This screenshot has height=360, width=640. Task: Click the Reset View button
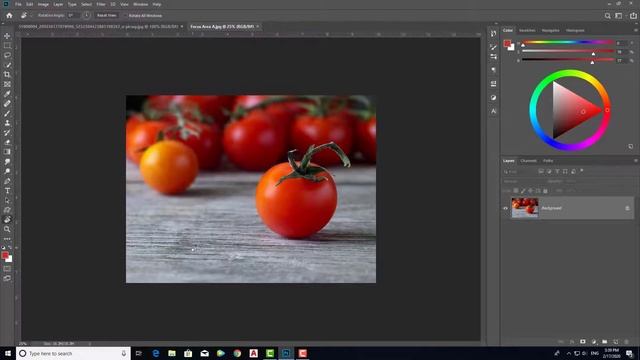click(x=107, y=16)
